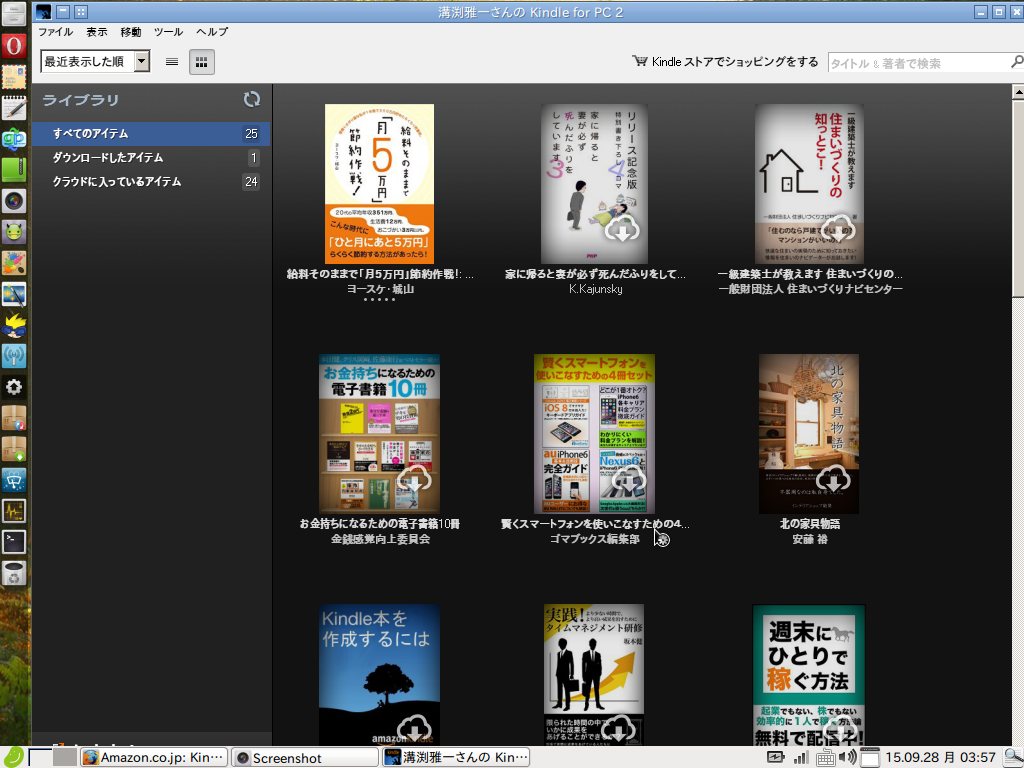Image resolution: width=1024 pixels, height=768 pixels.
Task: Switch to list view layout
Action: [172, 62]
